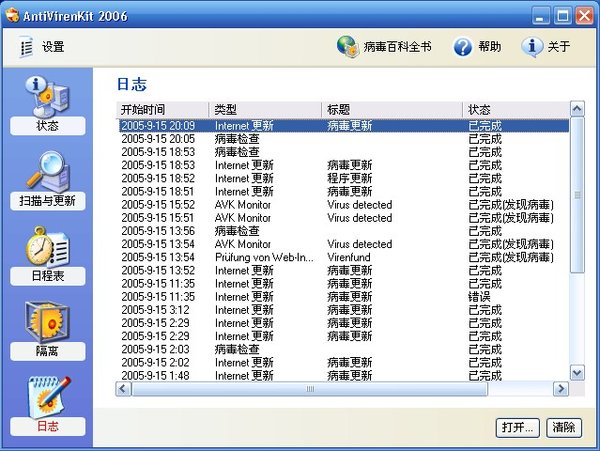This screenshot has width=600, height=451.
Task: Select the 2005-9-15 18:52 程序更新 entry
Action: click(x=344, y=178)
